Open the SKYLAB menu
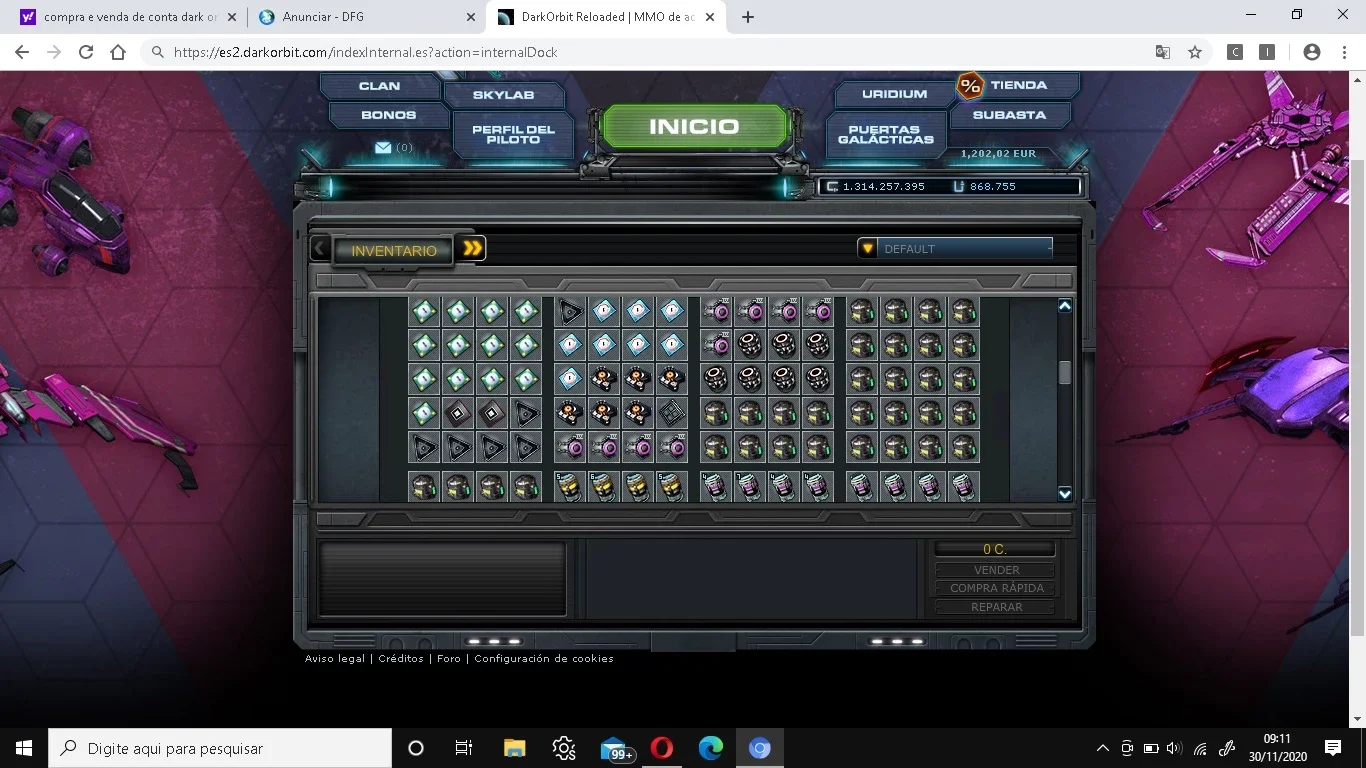The width and height of the screenshot is (1366, 768). point(504,95)
